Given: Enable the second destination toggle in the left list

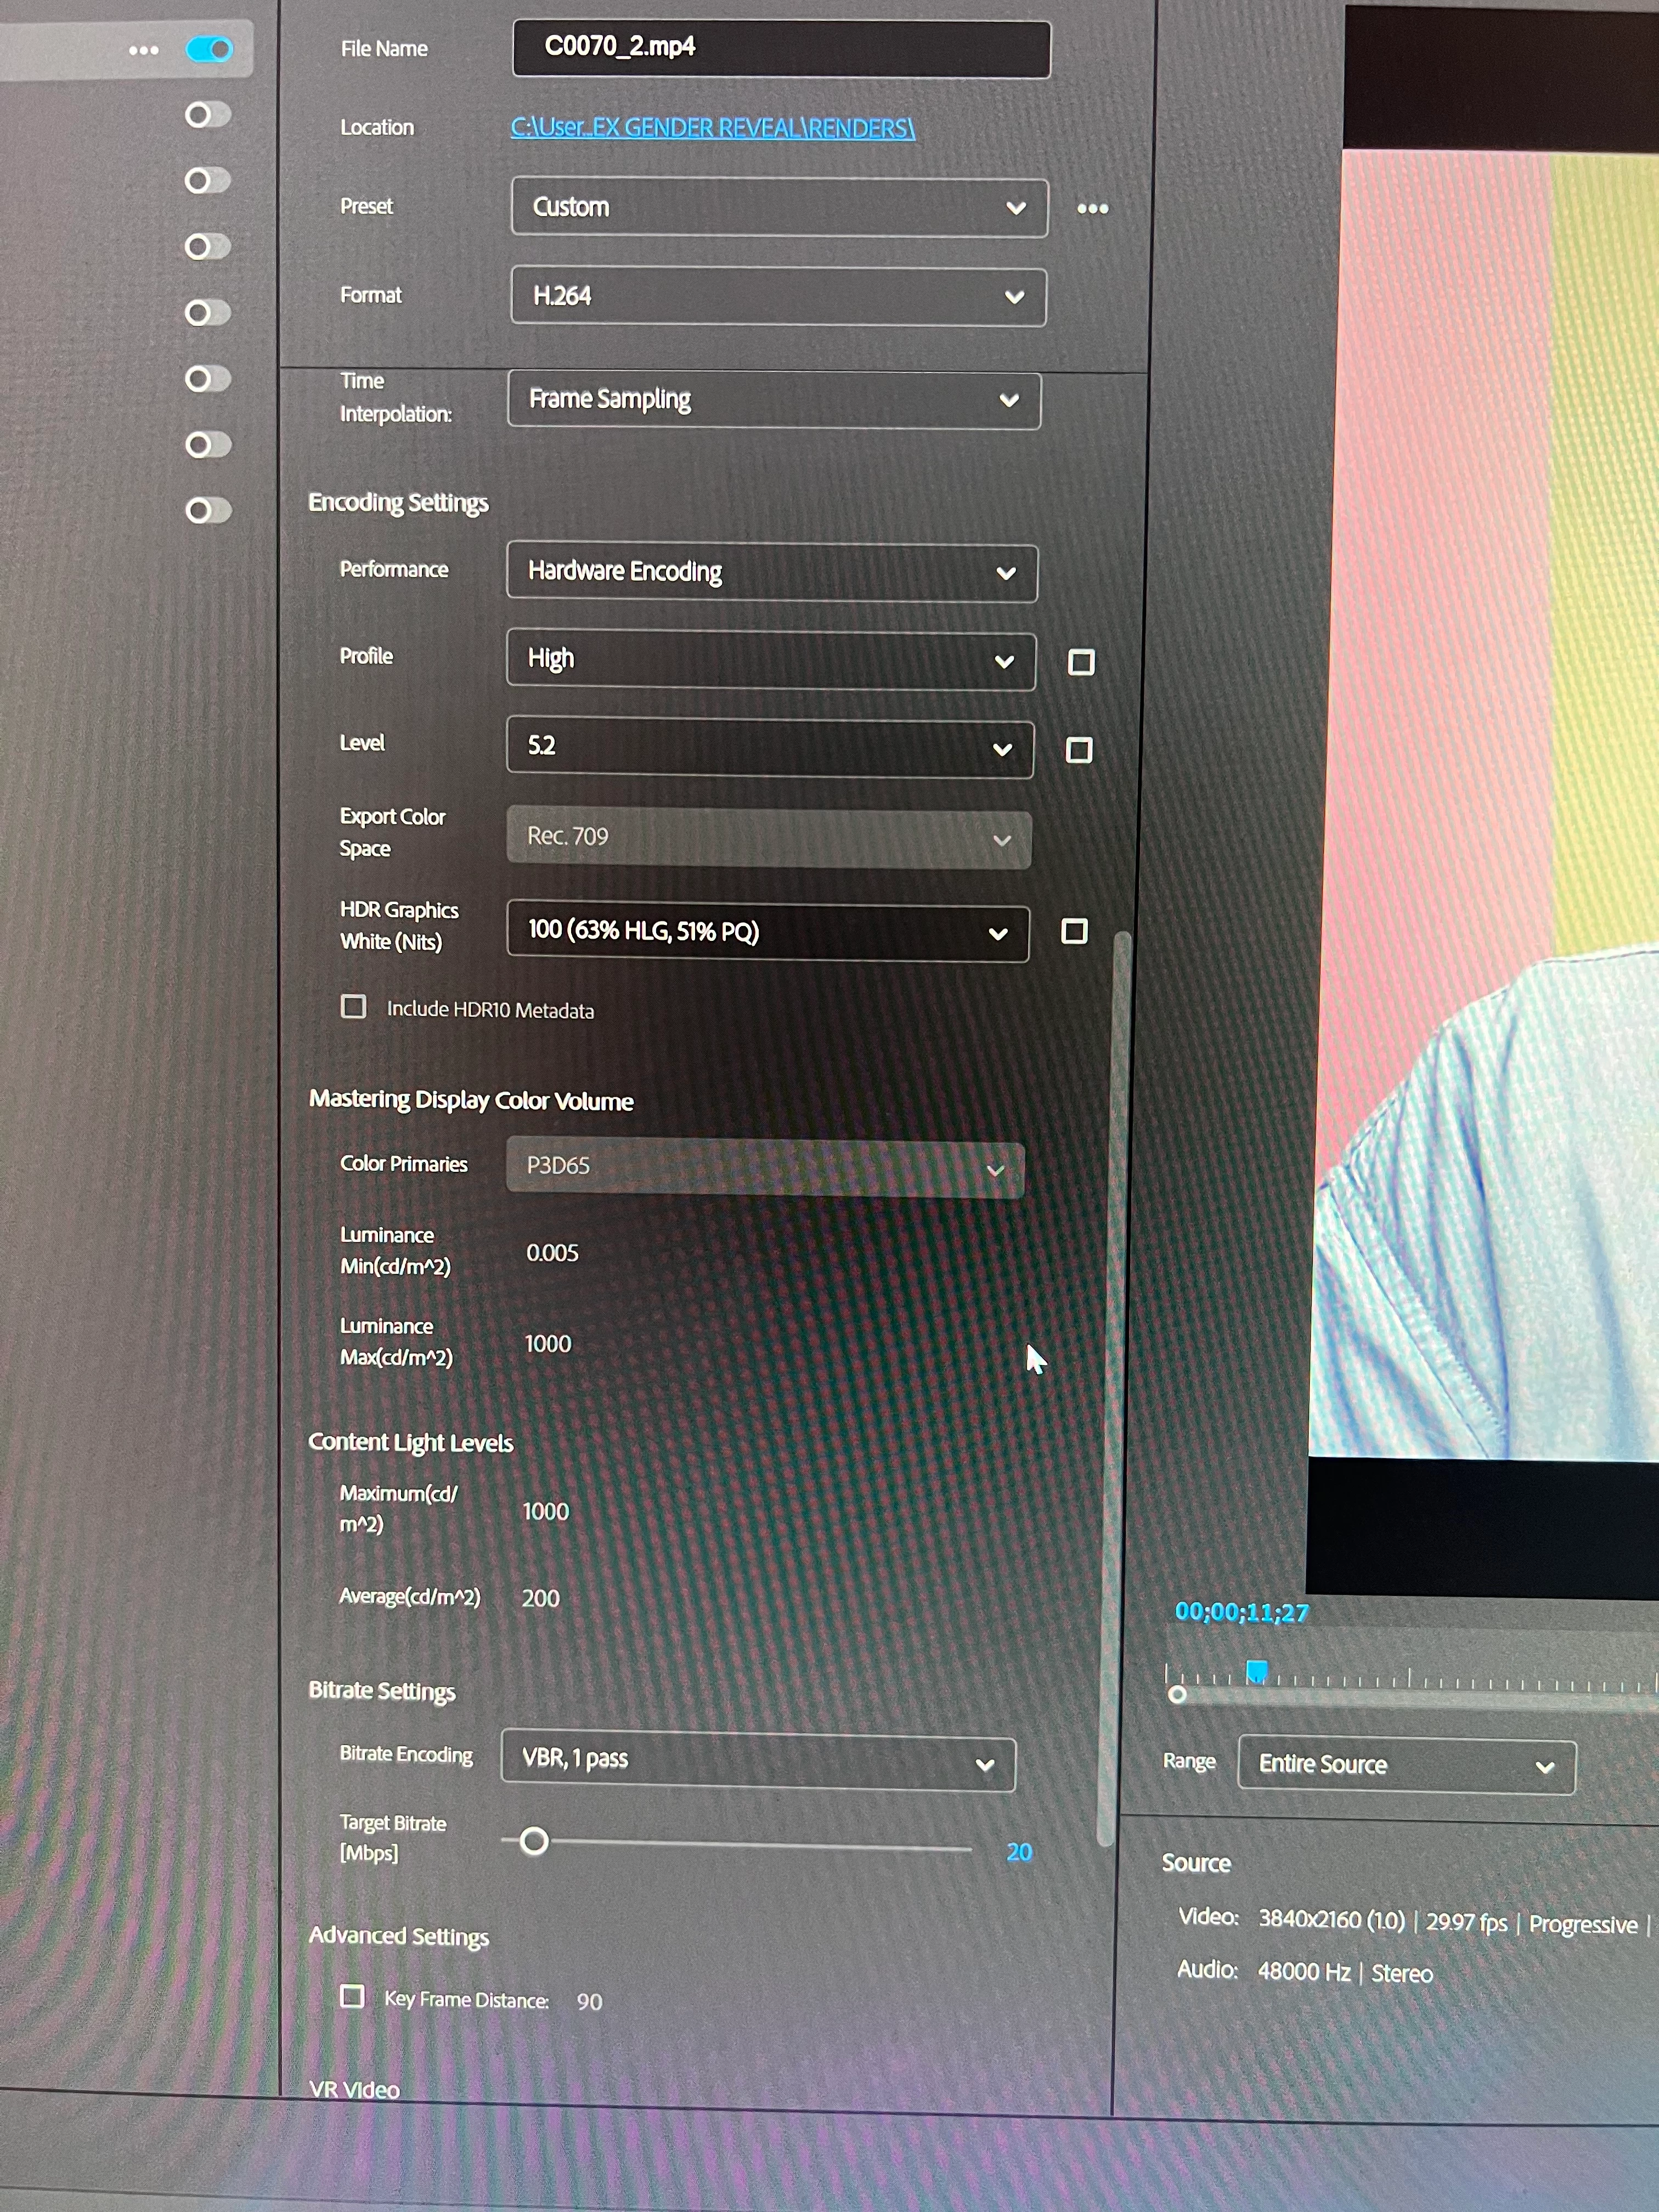Looking at the screenshot, I should 208,115.
